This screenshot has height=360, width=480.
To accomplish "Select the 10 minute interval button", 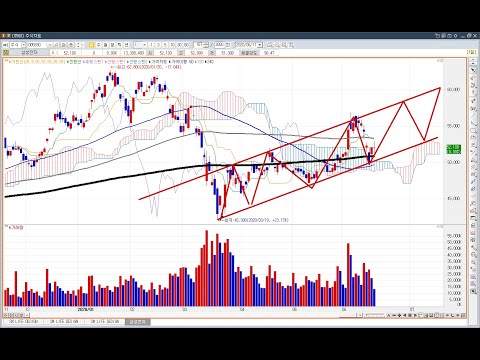I will pos(172,45).
